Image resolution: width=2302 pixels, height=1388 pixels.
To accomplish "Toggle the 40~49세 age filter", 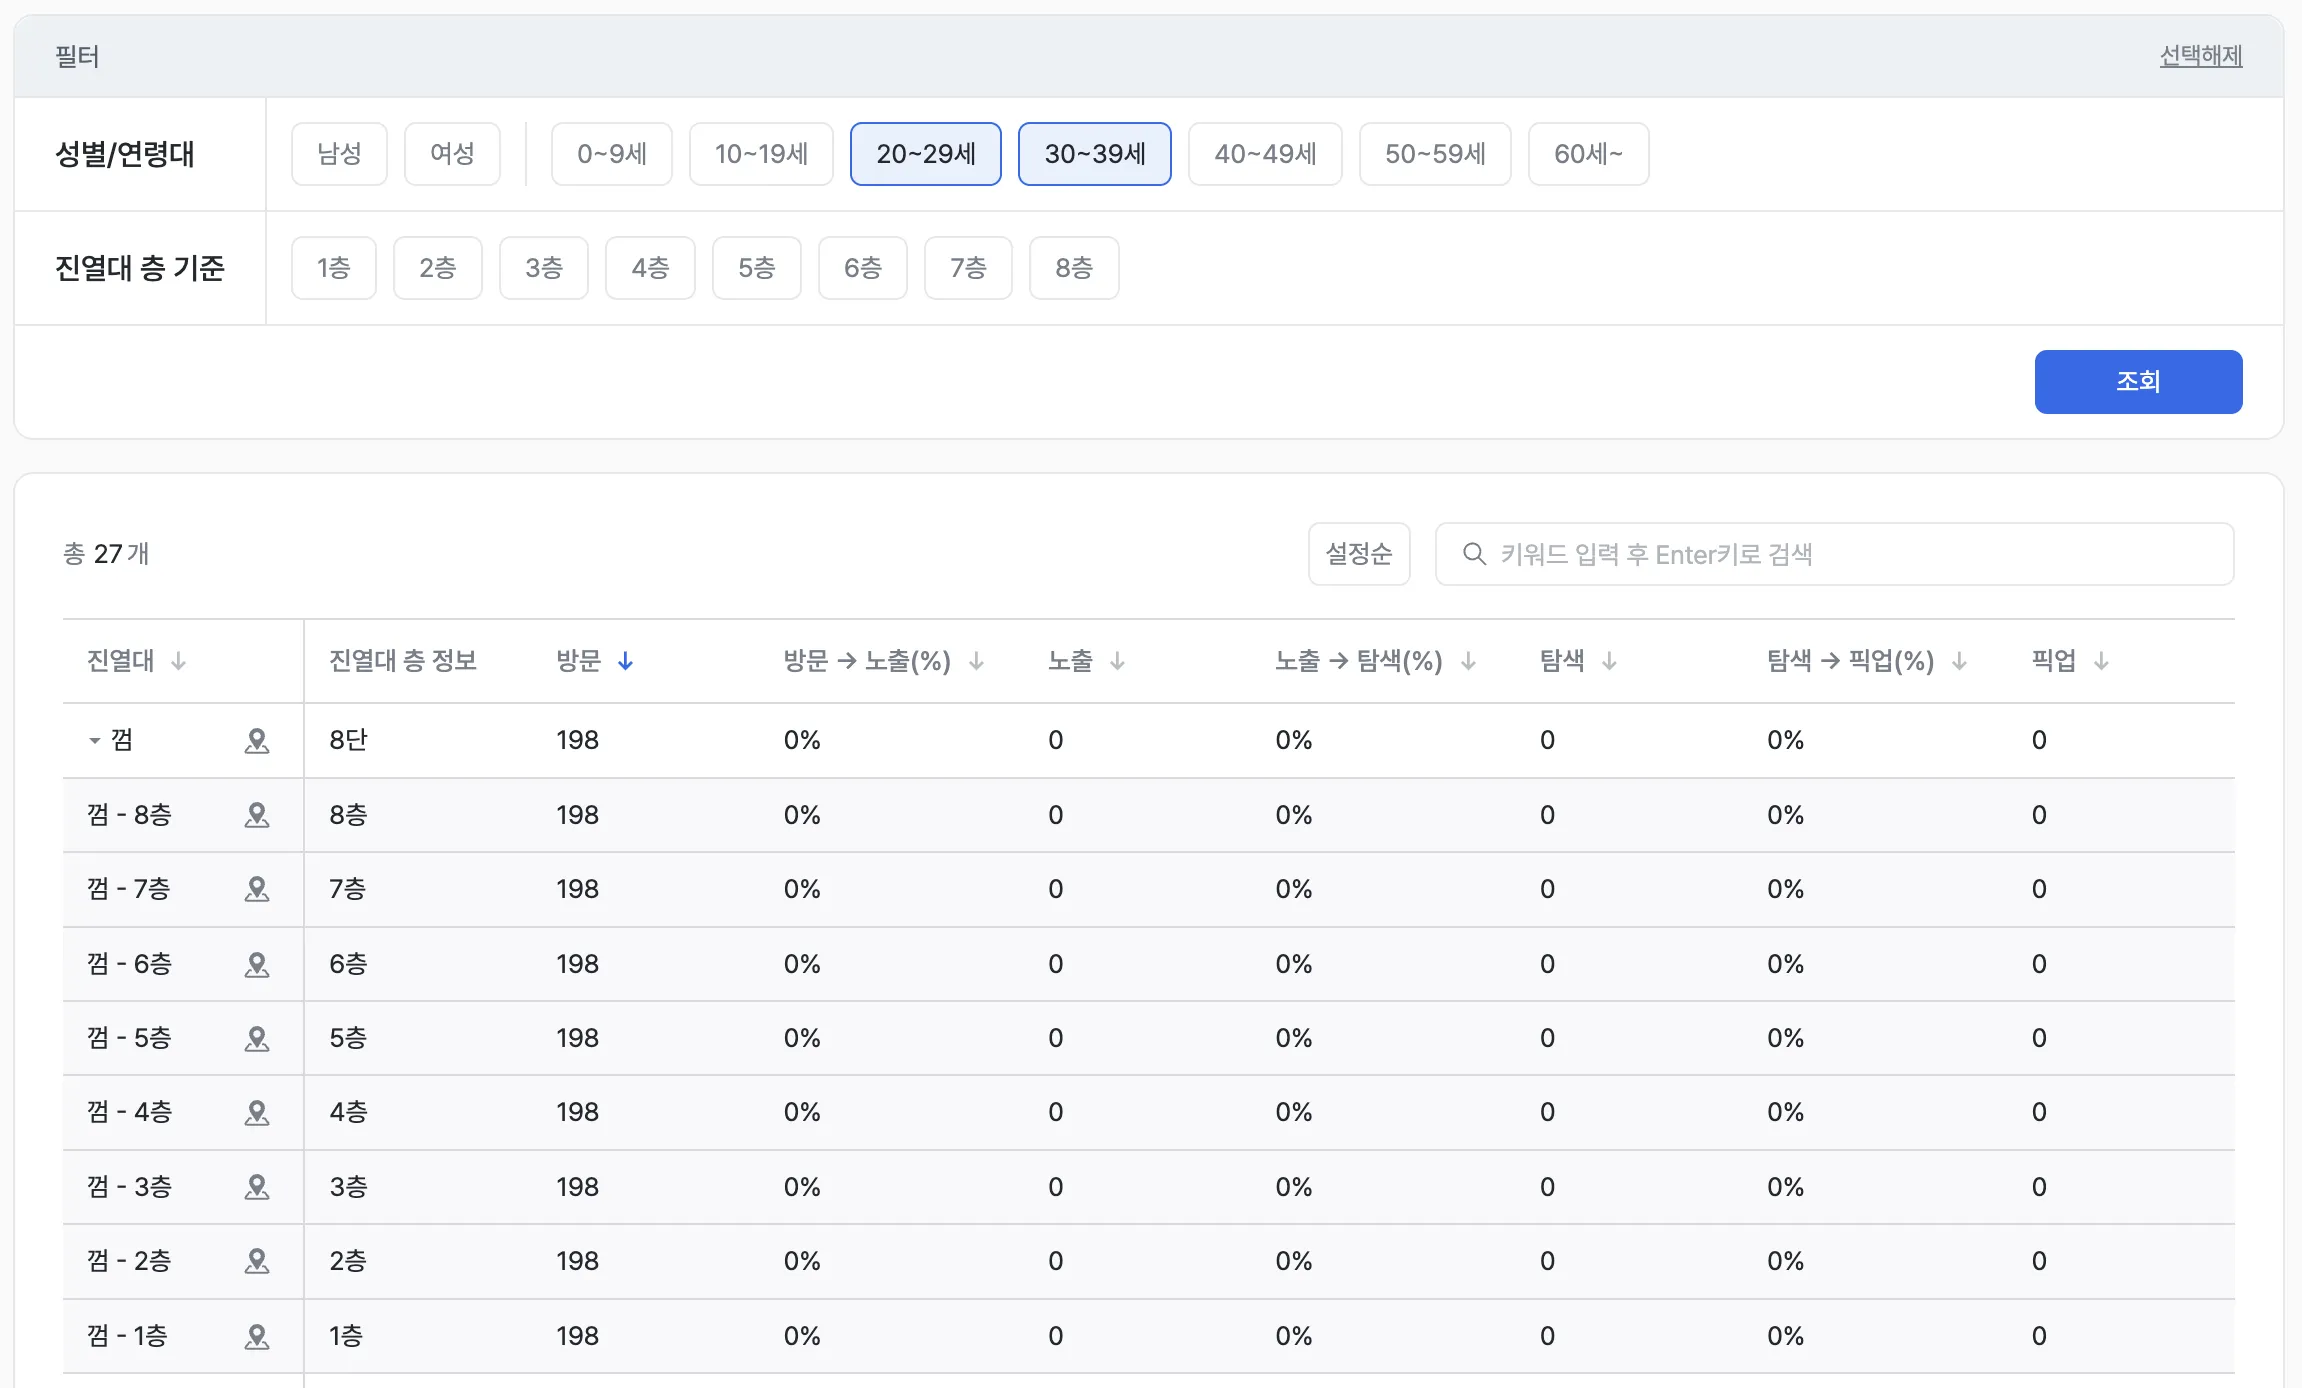I will pos(1265,154).
